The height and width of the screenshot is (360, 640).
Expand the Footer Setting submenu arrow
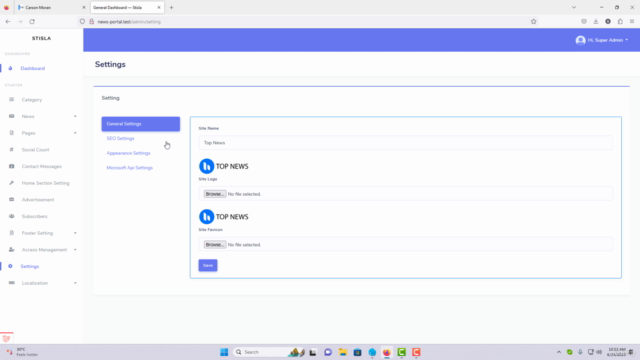pos(75,233)
